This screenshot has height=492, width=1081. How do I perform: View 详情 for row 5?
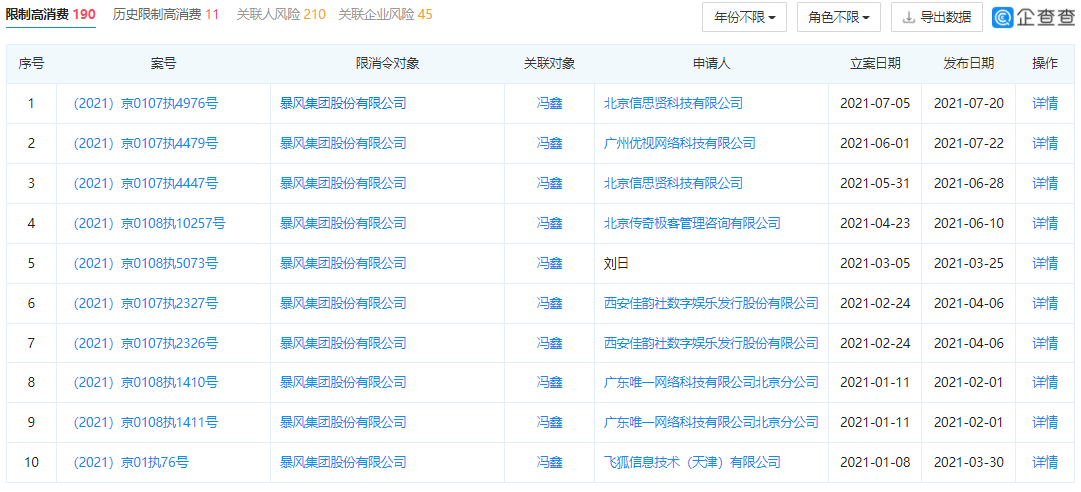point(1044,263)
